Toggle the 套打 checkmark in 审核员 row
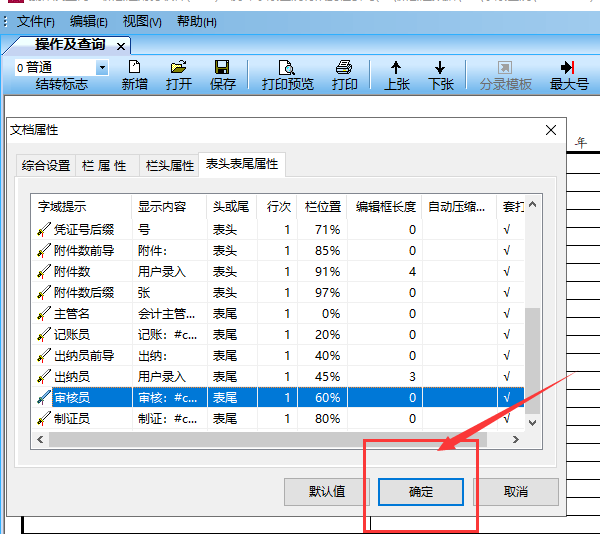 507,398
